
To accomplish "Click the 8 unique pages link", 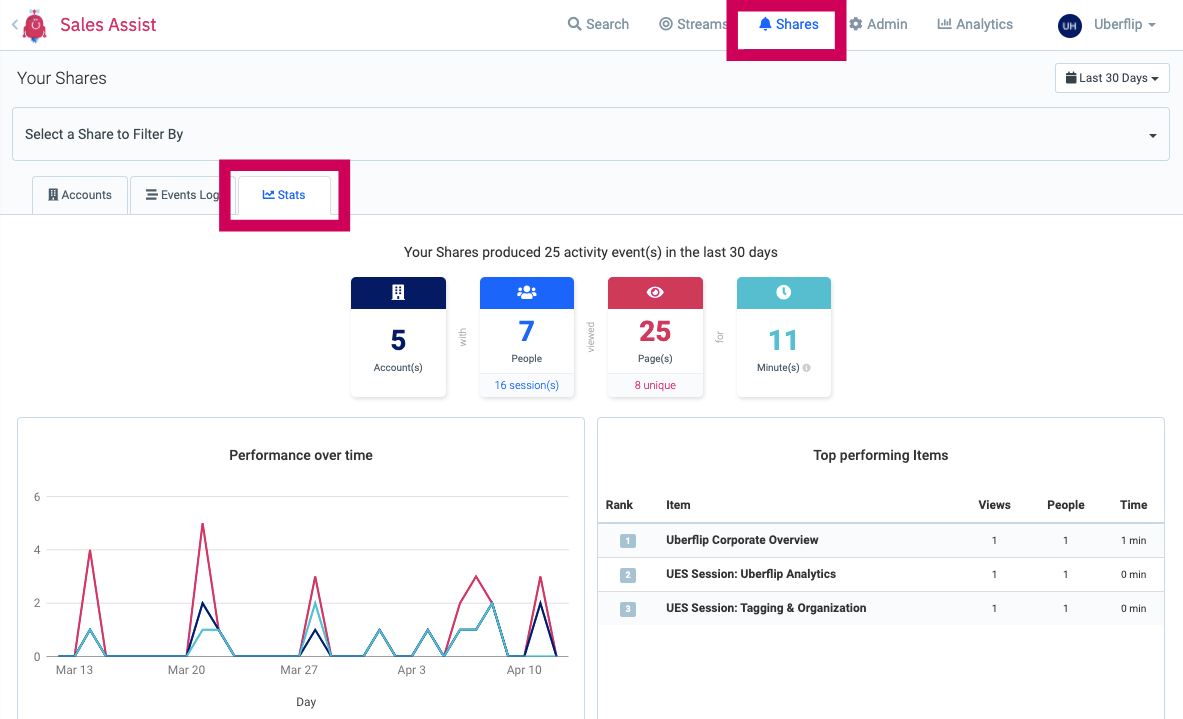I will (655, 385).
